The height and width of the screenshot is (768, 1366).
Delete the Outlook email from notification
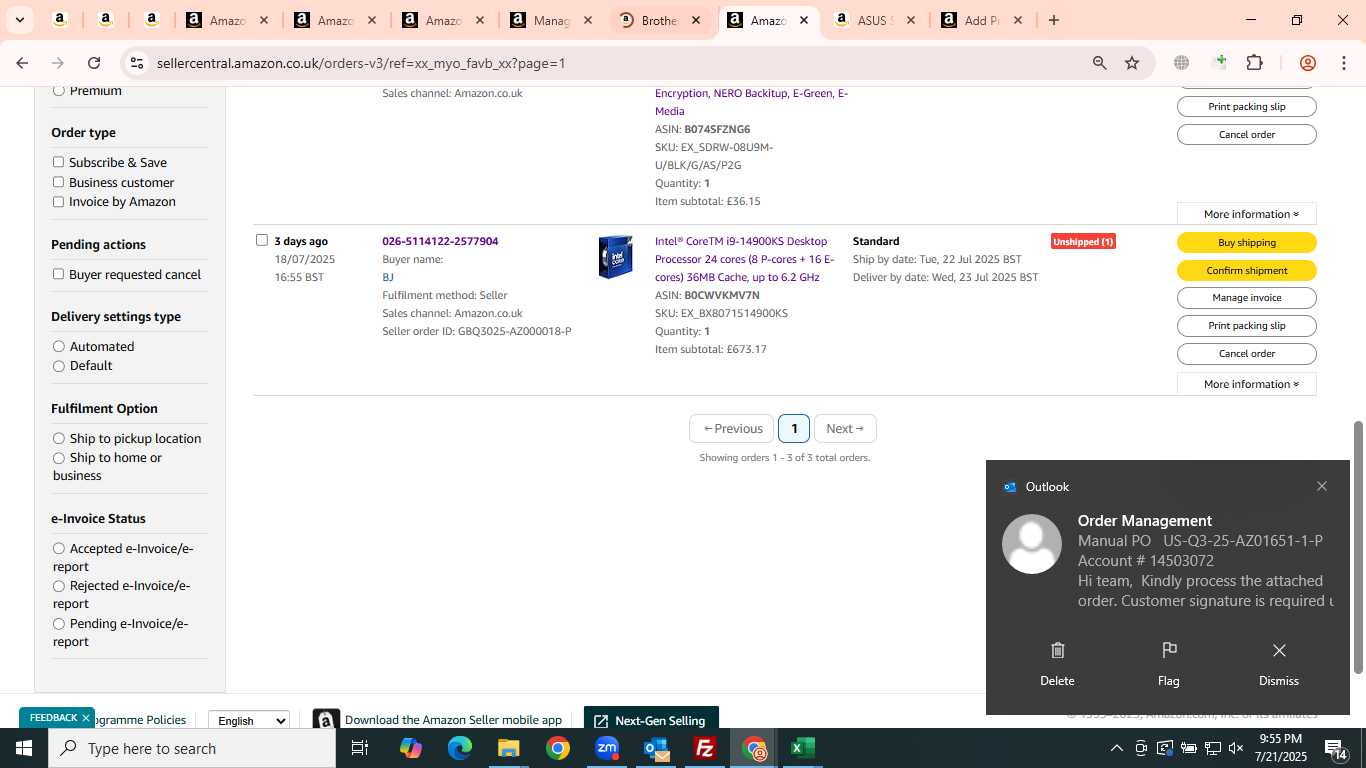click(1057, 664)
